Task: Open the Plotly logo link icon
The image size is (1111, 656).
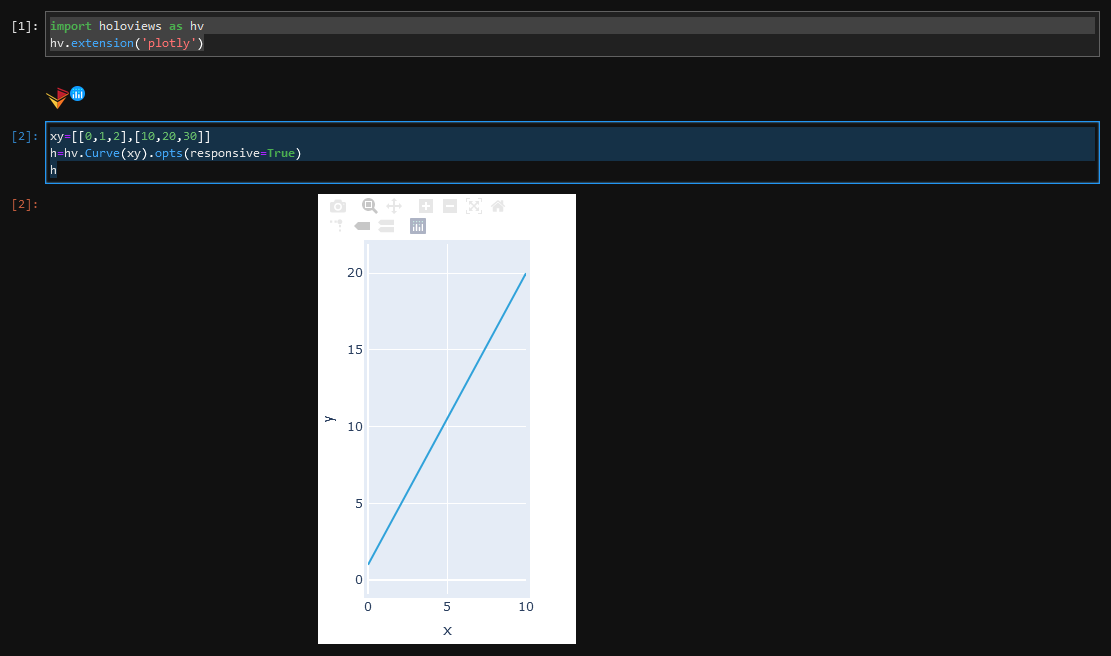Action: coord(418,226)
